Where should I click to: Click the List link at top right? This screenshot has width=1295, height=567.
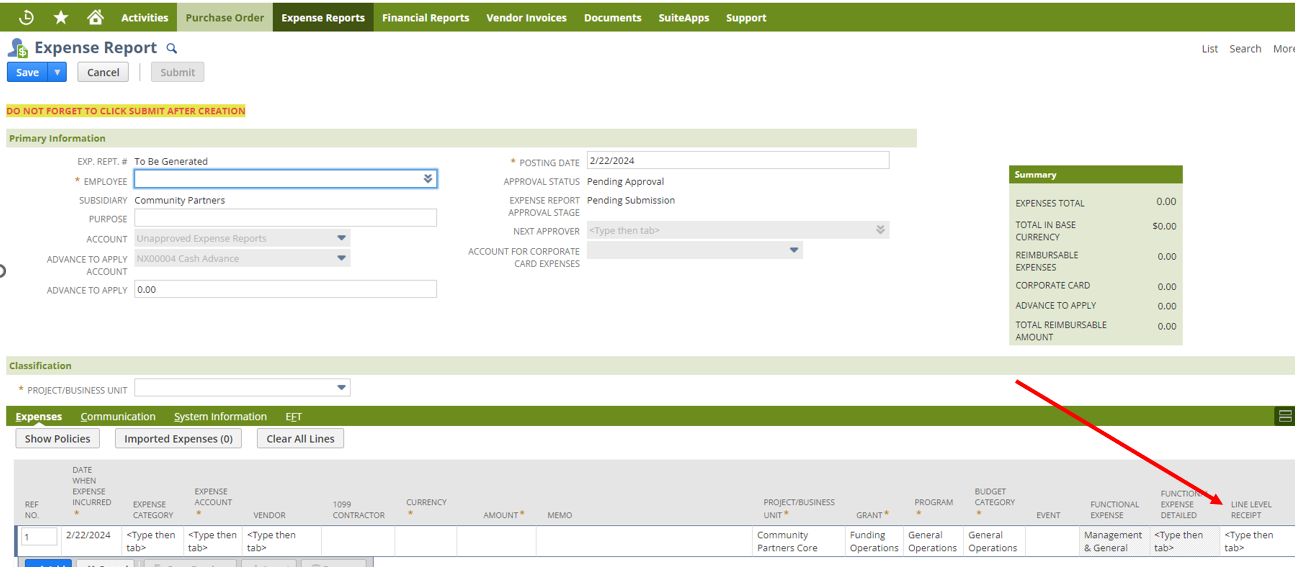pyautogui.click(x=1209, y=49)
